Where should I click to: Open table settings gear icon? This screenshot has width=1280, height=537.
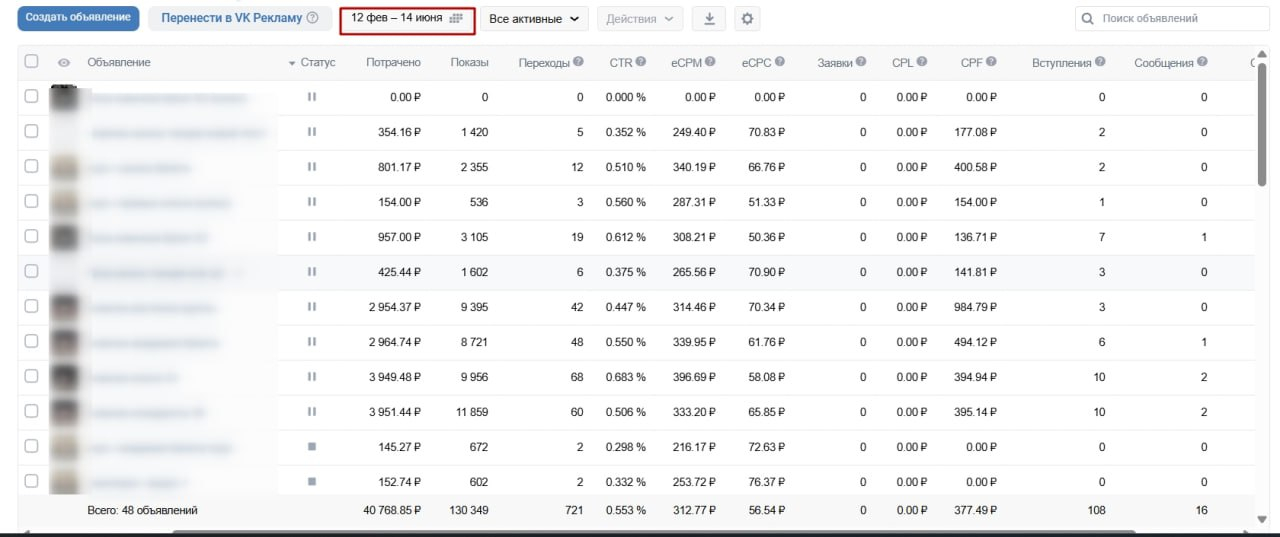747,19
